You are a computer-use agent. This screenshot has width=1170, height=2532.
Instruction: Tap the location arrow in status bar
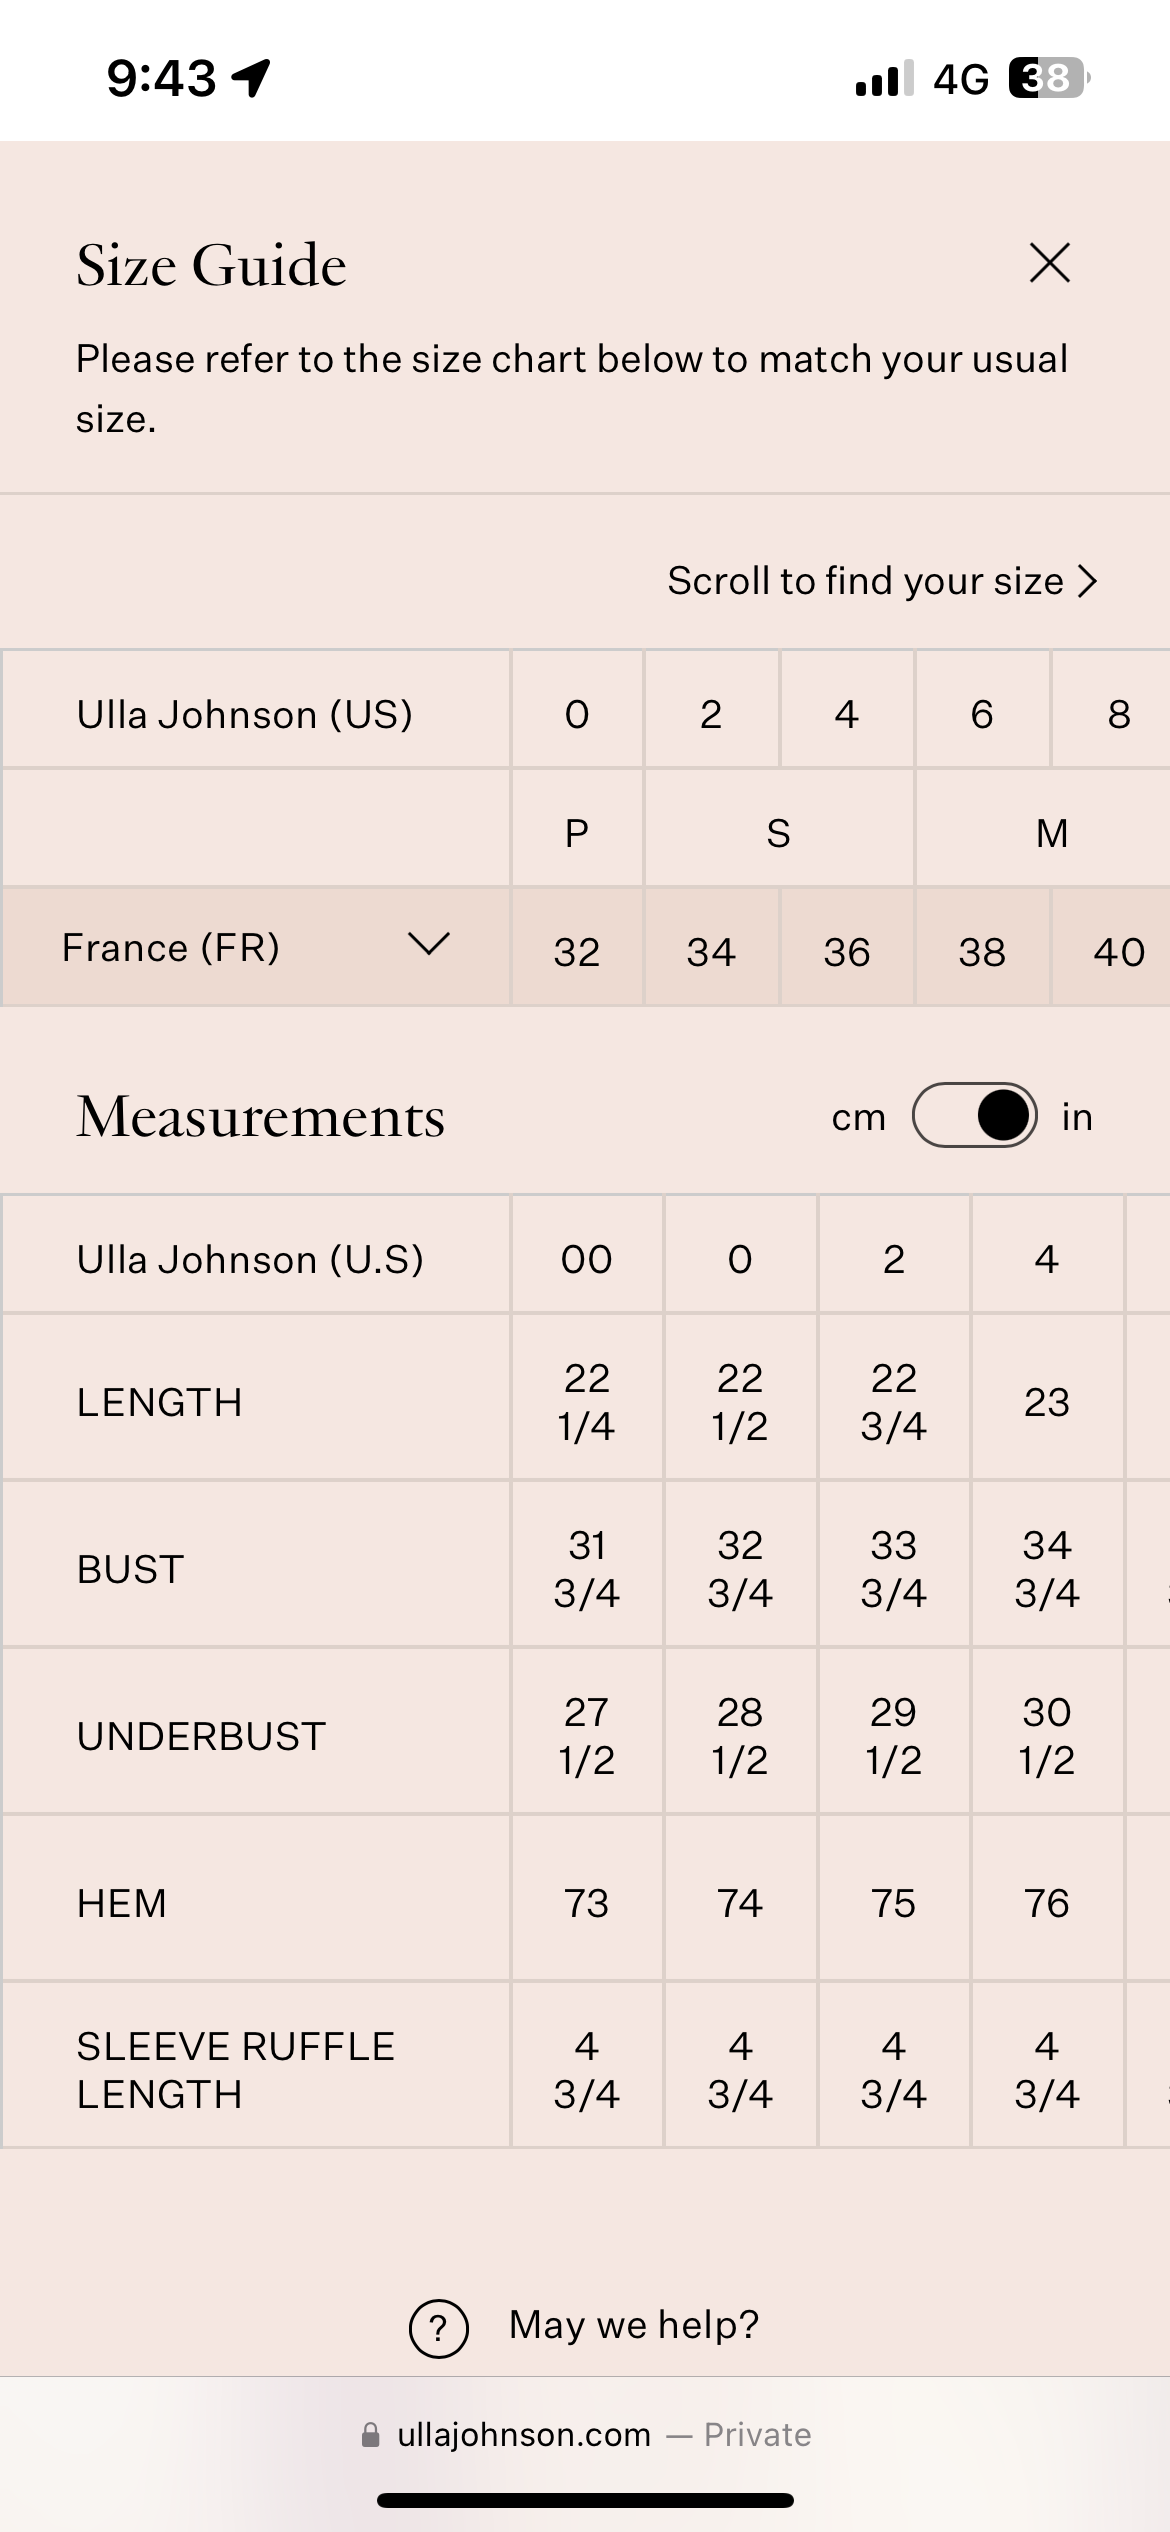pyautogui.click(x=251, y=78)
